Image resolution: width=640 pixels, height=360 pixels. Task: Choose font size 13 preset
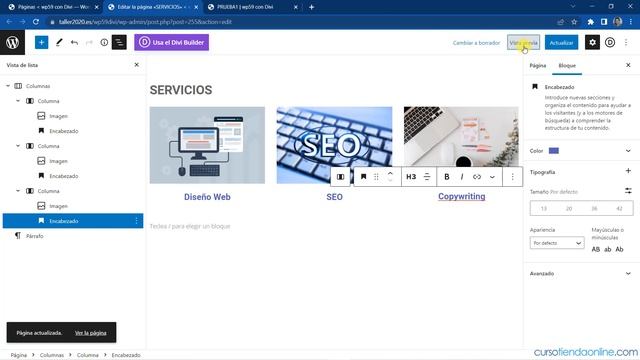click(544, 209)
